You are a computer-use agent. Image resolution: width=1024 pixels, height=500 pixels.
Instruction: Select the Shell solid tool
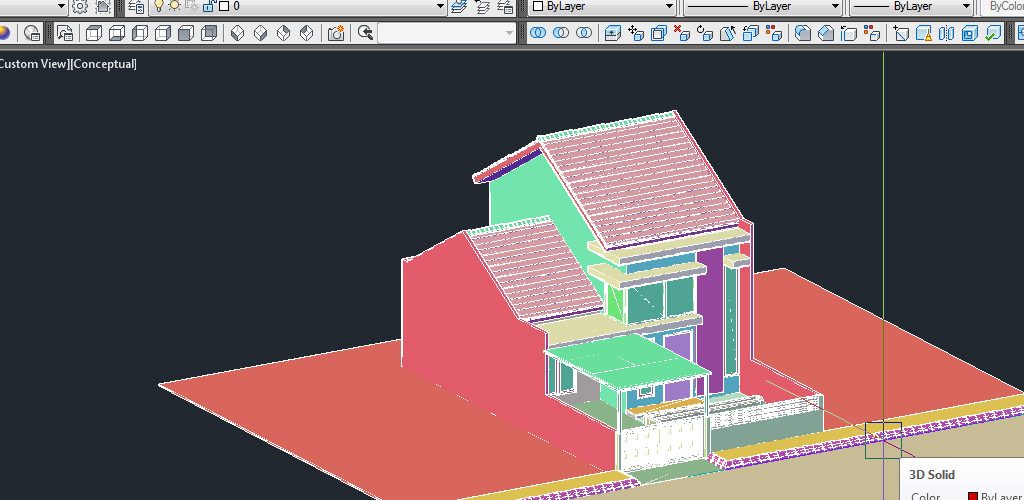coord(970,33)
